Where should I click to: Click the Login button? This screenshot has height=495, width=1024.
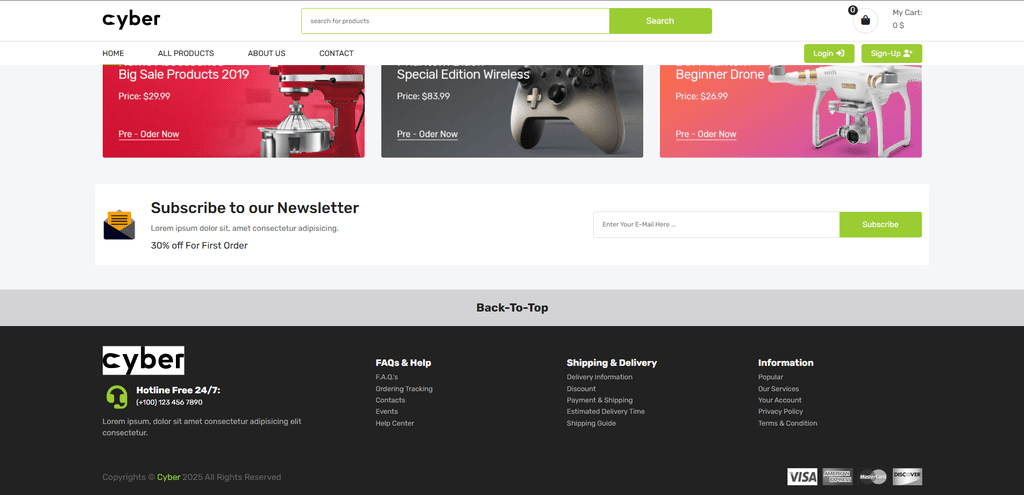(829, 54)
